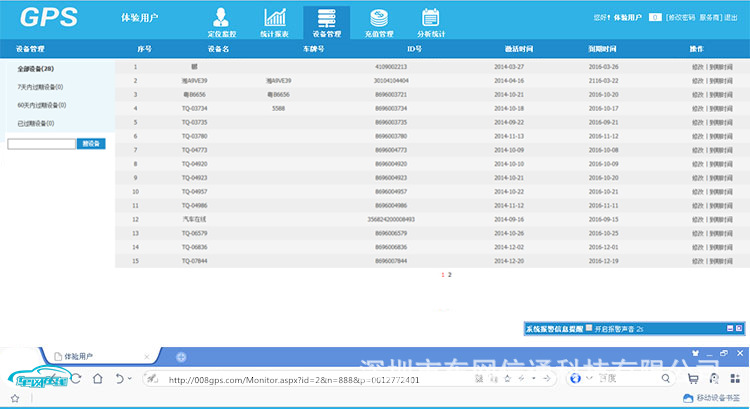750x409 pixels.
Task: Click the device search input field
Action: coord(41,144)
